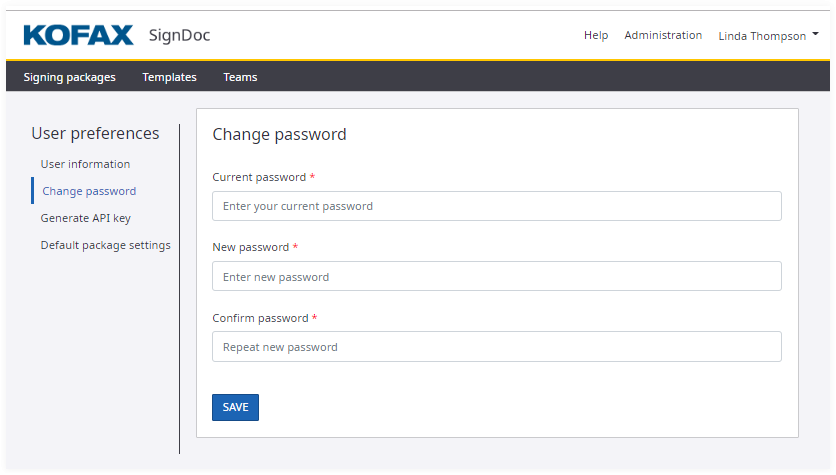Image resolution: width=836 pixels, height=475 pixels.
Task: Open the Teams tab
Action: pyautogui.click(x=240, y=77)
